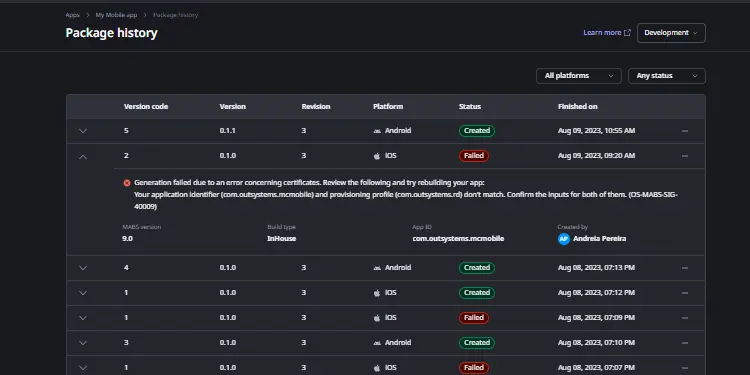
Task: Click Android icon in version code 4 row
Action: [x=377, y=267]
